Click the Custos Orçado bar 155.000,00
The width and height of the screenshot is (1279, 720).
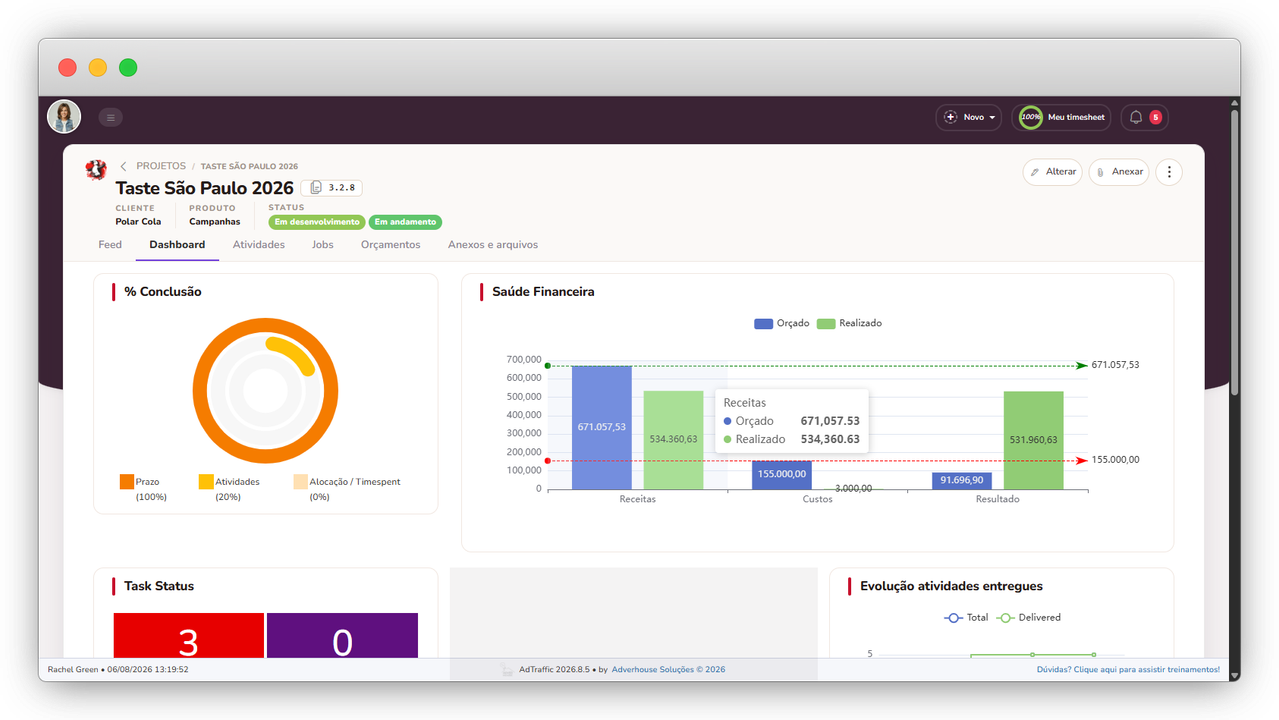click(782, 475)
